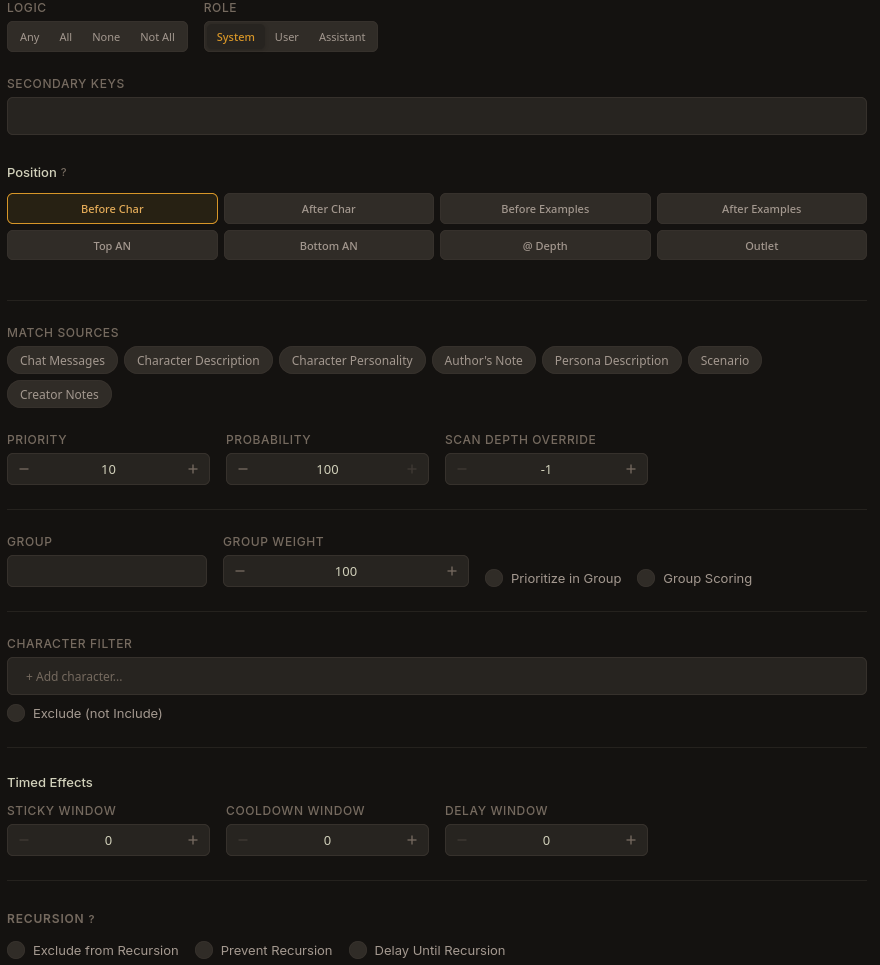Choose the Top AN position
Image resolution: width=880 pixels, height=965 pixels.
tap(112, 246)
